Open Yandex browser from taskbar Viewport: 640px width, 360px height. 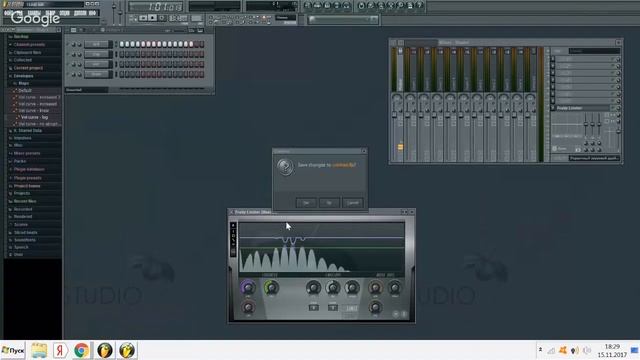(60, 350)
